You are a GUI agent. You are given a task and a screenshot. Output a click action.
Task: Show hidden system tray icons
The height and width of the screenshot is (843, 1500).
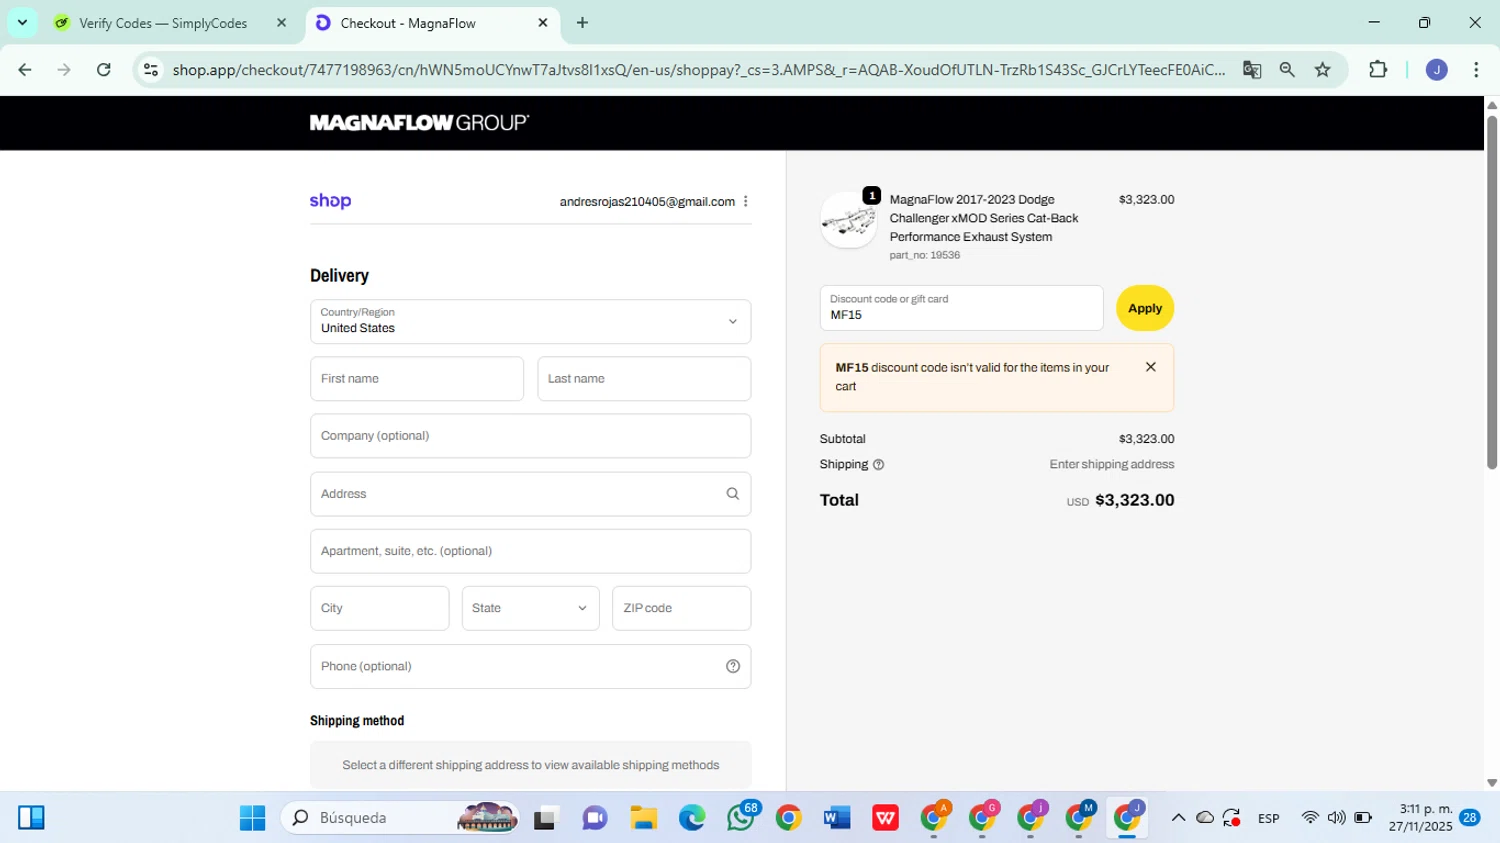1178,818
